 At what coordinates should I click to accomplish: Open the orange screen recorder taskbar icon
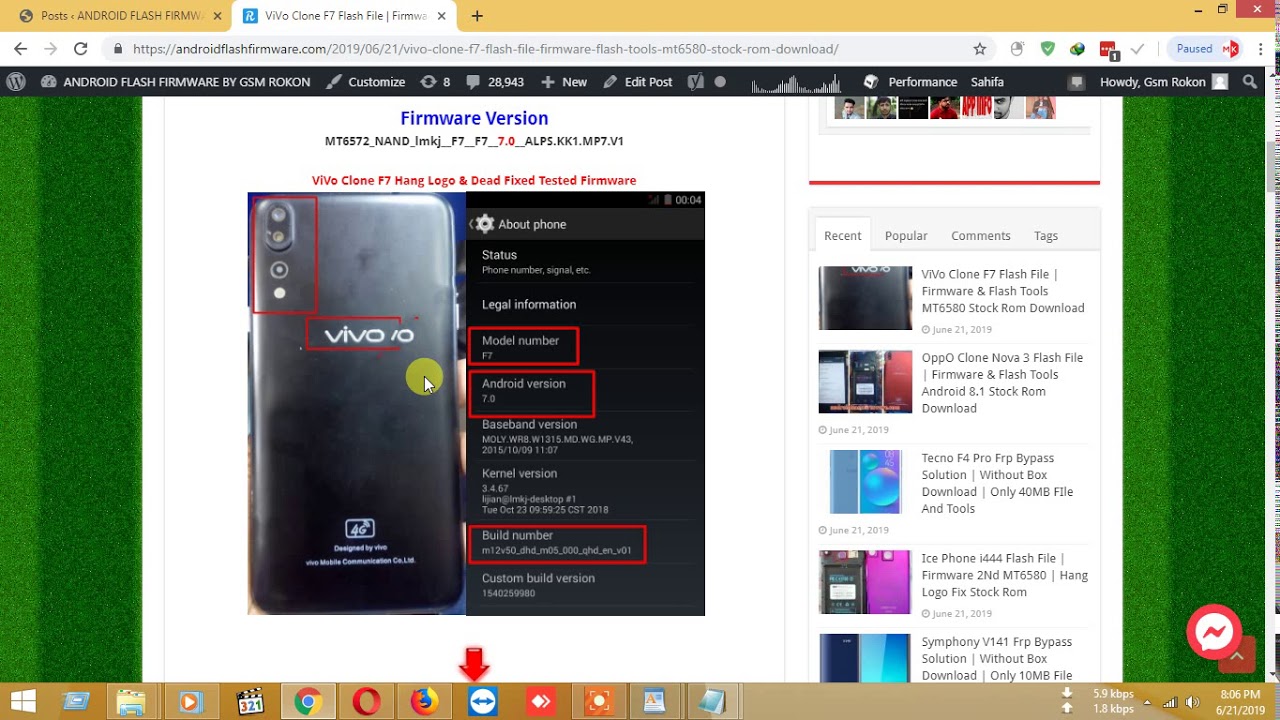tap(599, 702)
